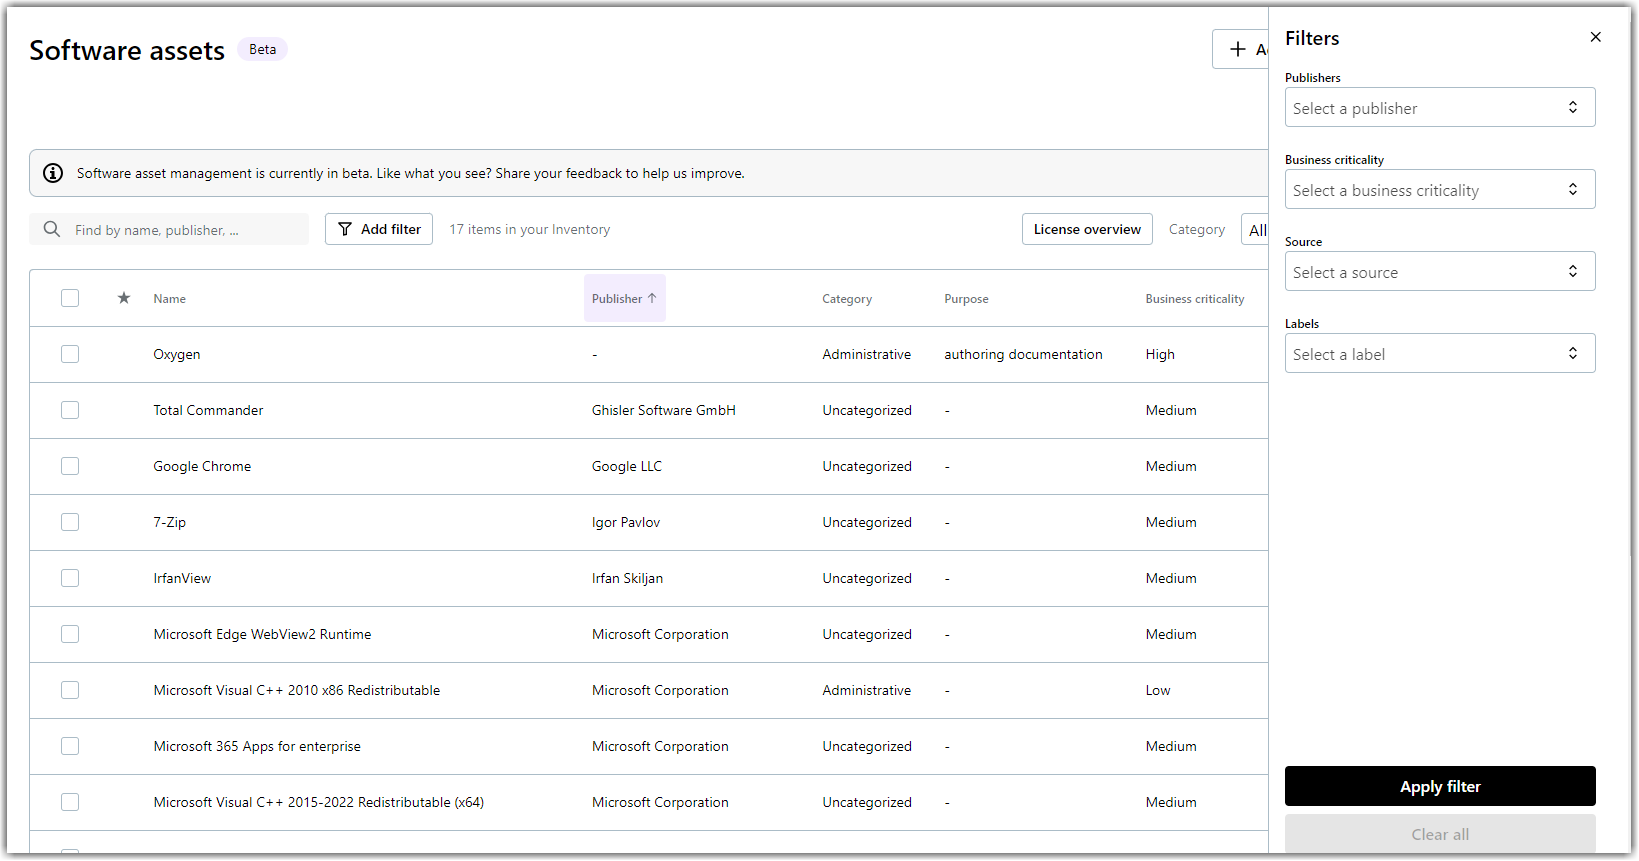Check Microsoft 365 Apps row checkbox
Image resolution: width=1639 pixels, height=861 pixels.
coord(70,746)
